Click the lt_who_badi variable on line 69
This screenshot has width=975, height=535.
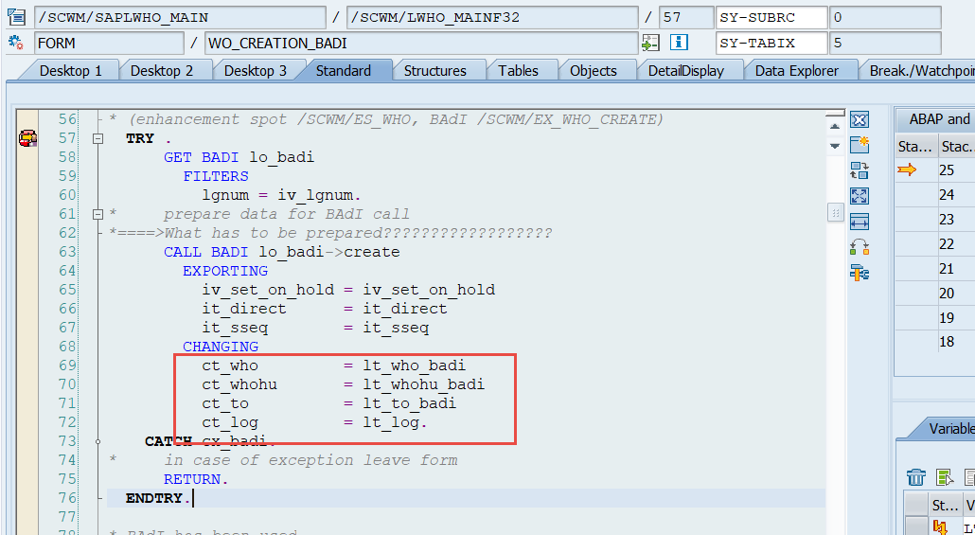coord(414,366)
